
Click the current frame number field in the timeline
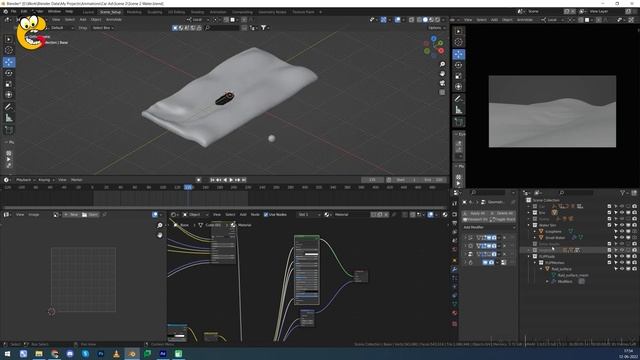(x=372, y=180)
